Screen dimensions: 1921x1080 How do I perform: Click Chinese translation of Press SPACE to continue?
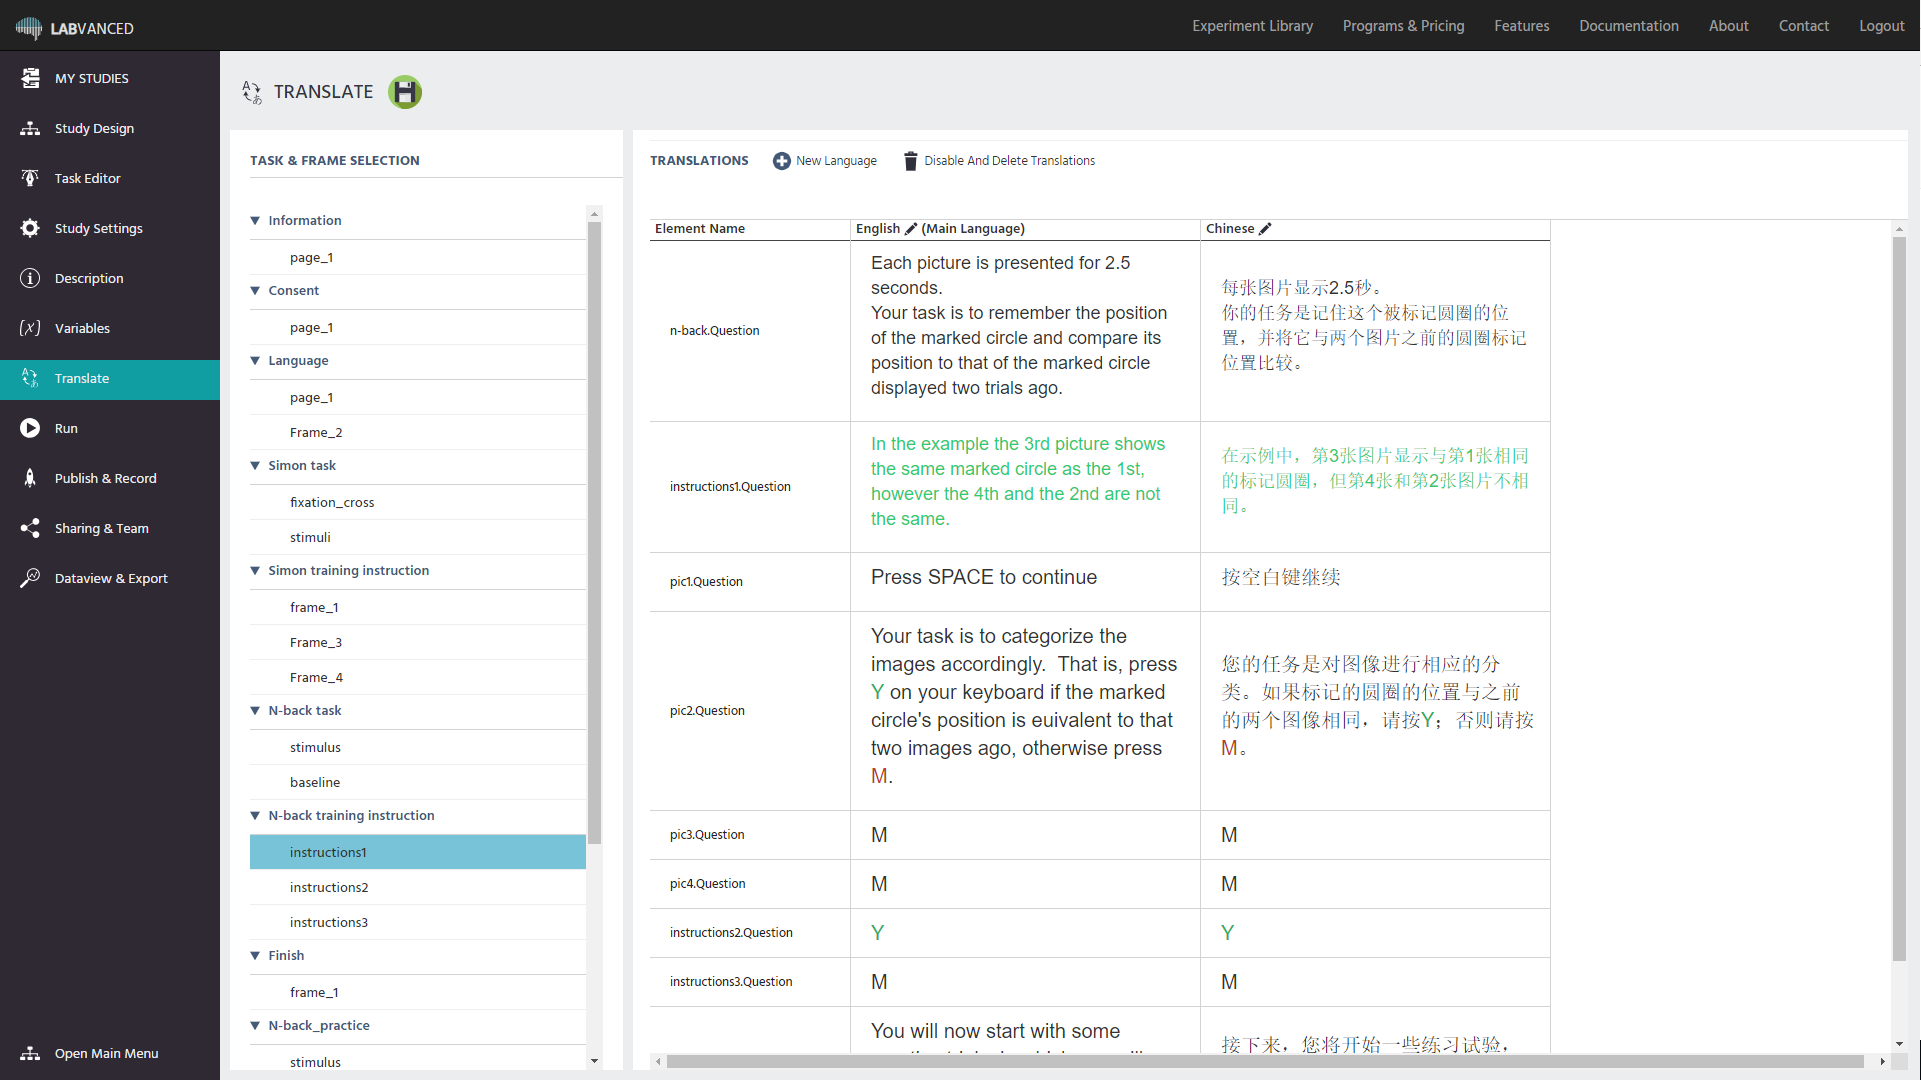1280,578
